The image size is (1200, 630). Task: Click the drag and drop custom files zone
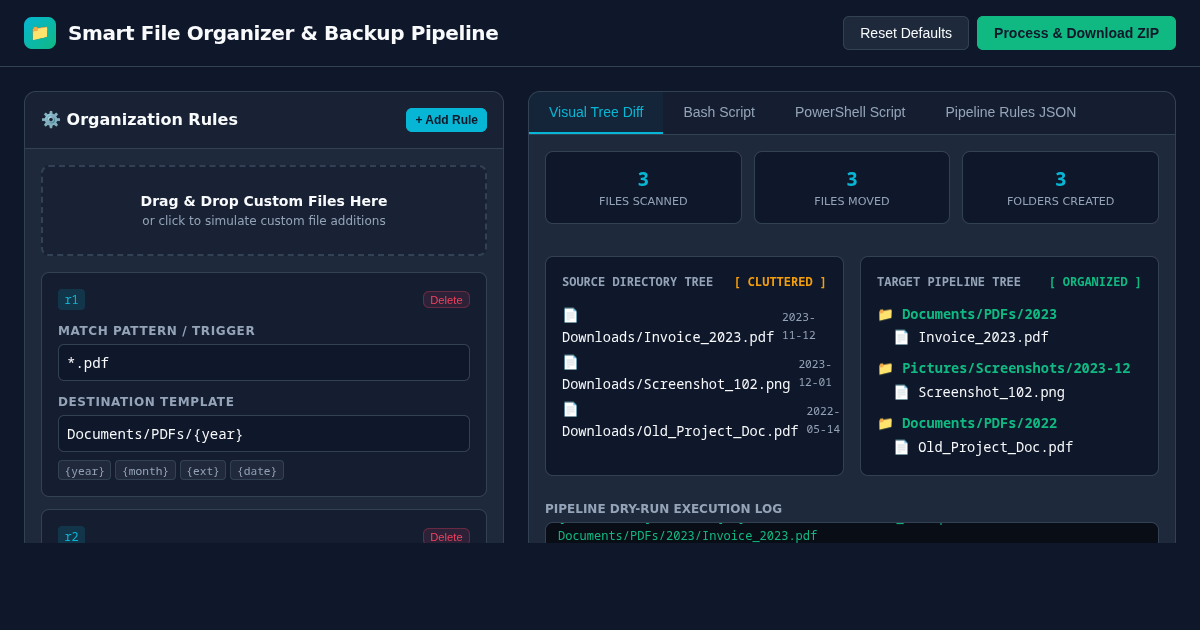264,210
